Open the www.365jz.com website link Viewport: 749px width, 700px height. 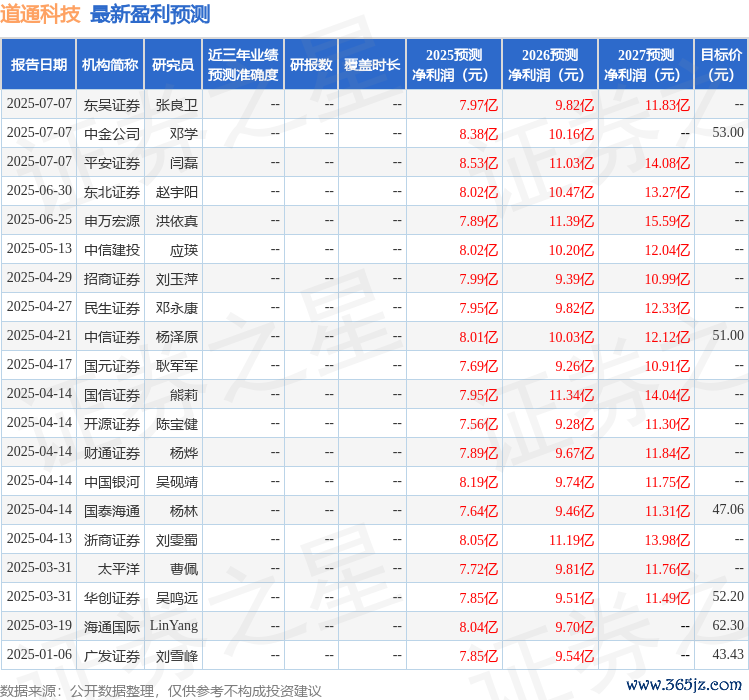point(684,685)
